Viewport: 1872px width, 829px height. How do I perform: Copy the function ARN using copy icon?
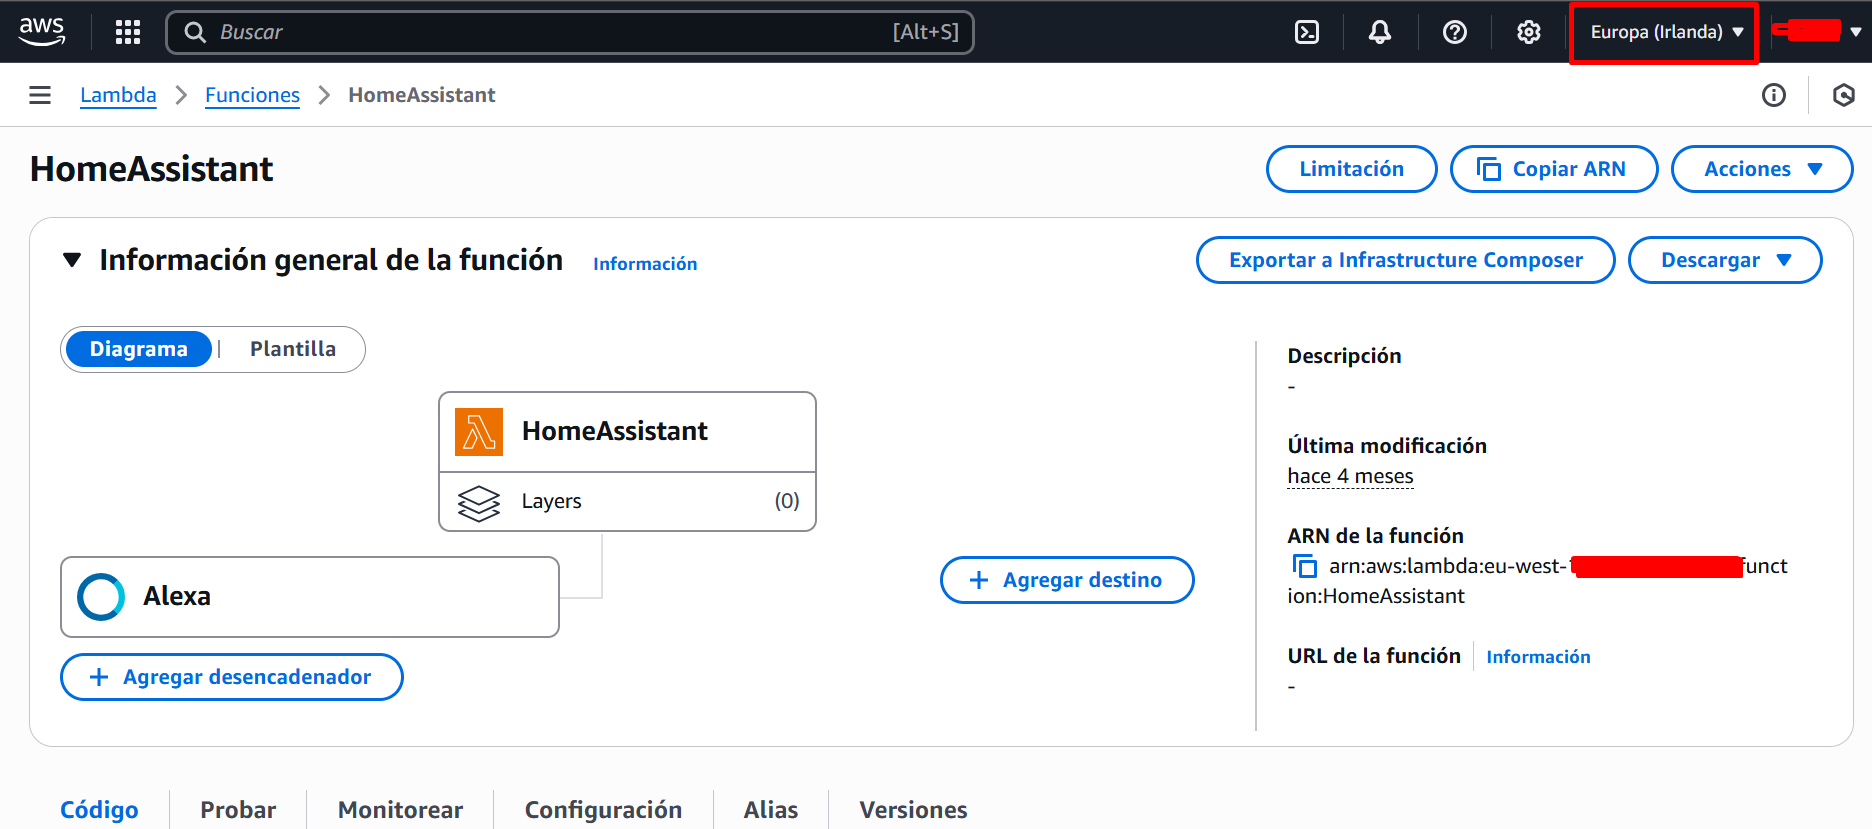click(1304, 566)
